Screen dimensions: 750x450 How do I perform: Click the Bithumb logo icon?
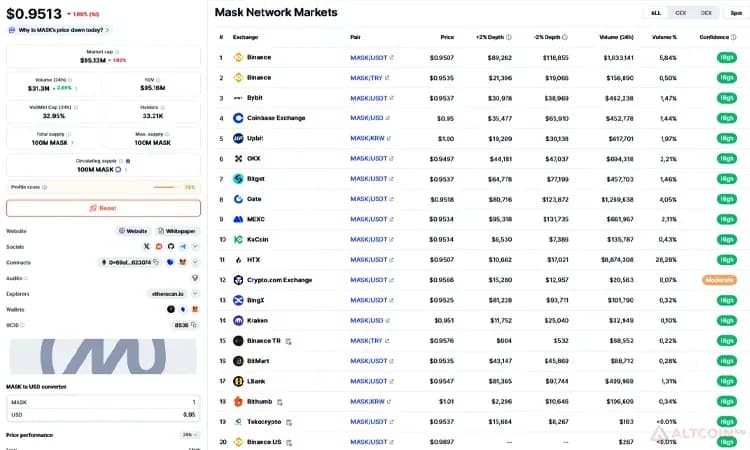(x=238, y=401)
